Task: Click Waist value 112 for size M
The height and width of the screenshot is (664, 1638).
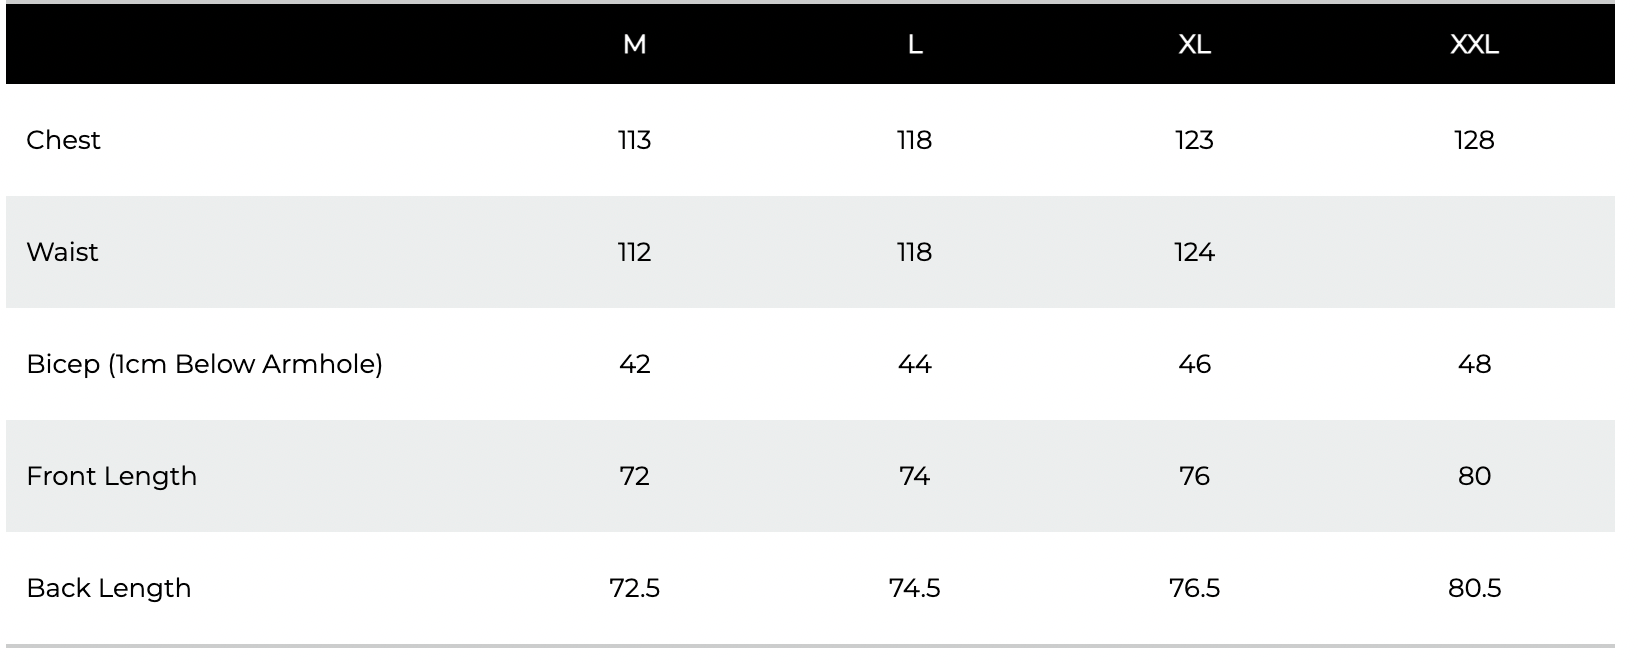Action: point(635,252)
